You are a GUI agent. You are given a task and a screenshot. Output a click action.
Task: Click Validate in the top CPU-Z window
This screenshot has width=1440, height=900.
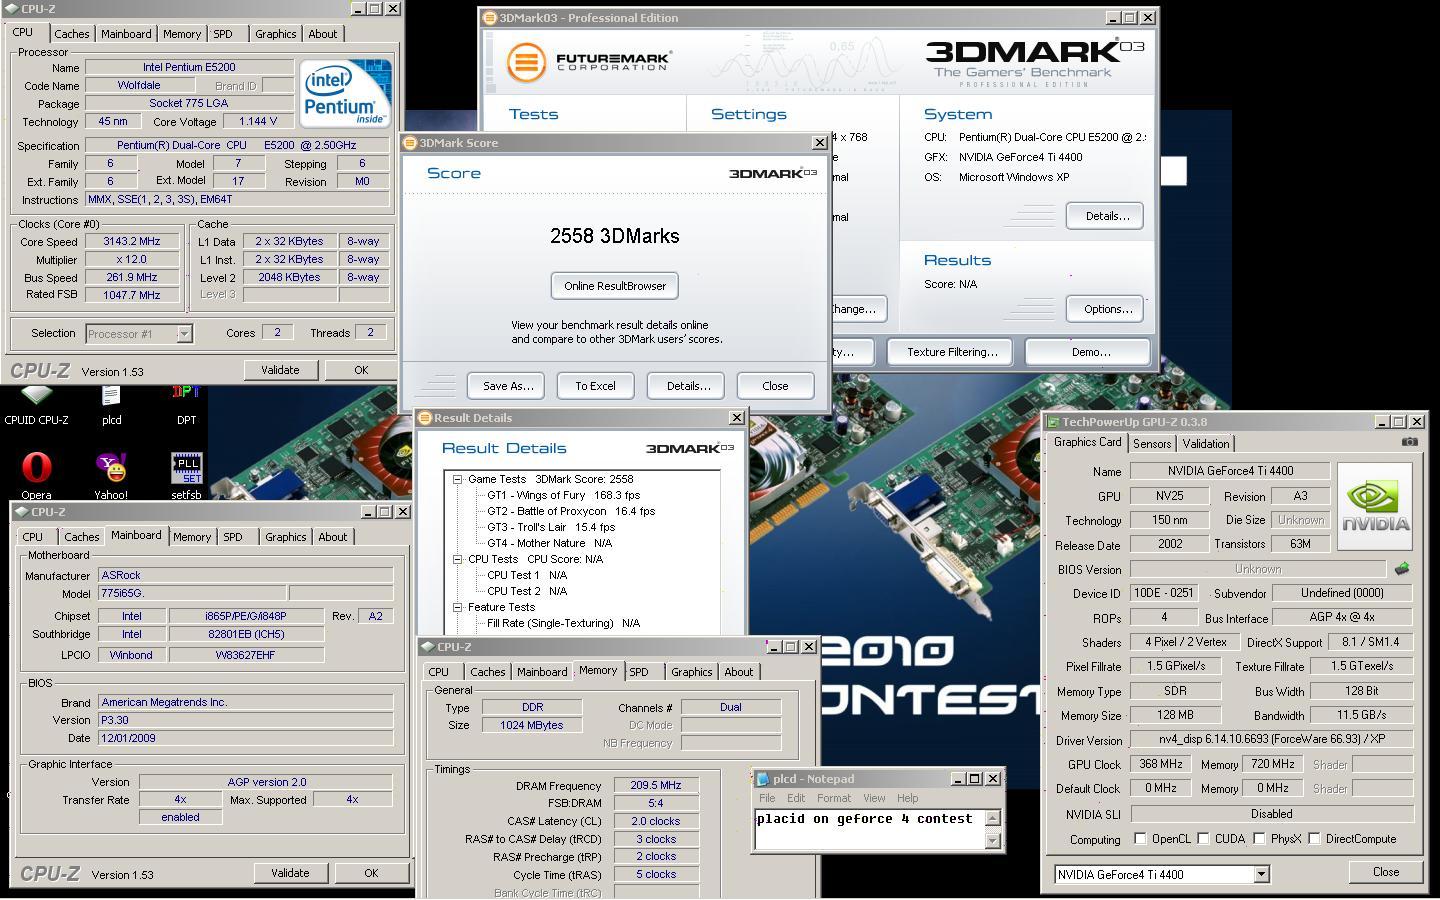[x=280, y=370]
